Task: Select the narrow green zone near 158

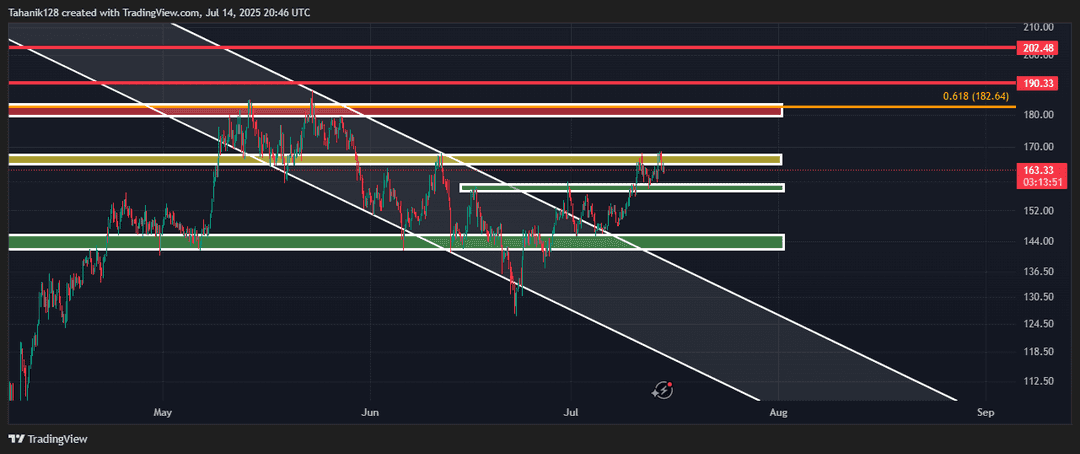Action: pos(622,187)
